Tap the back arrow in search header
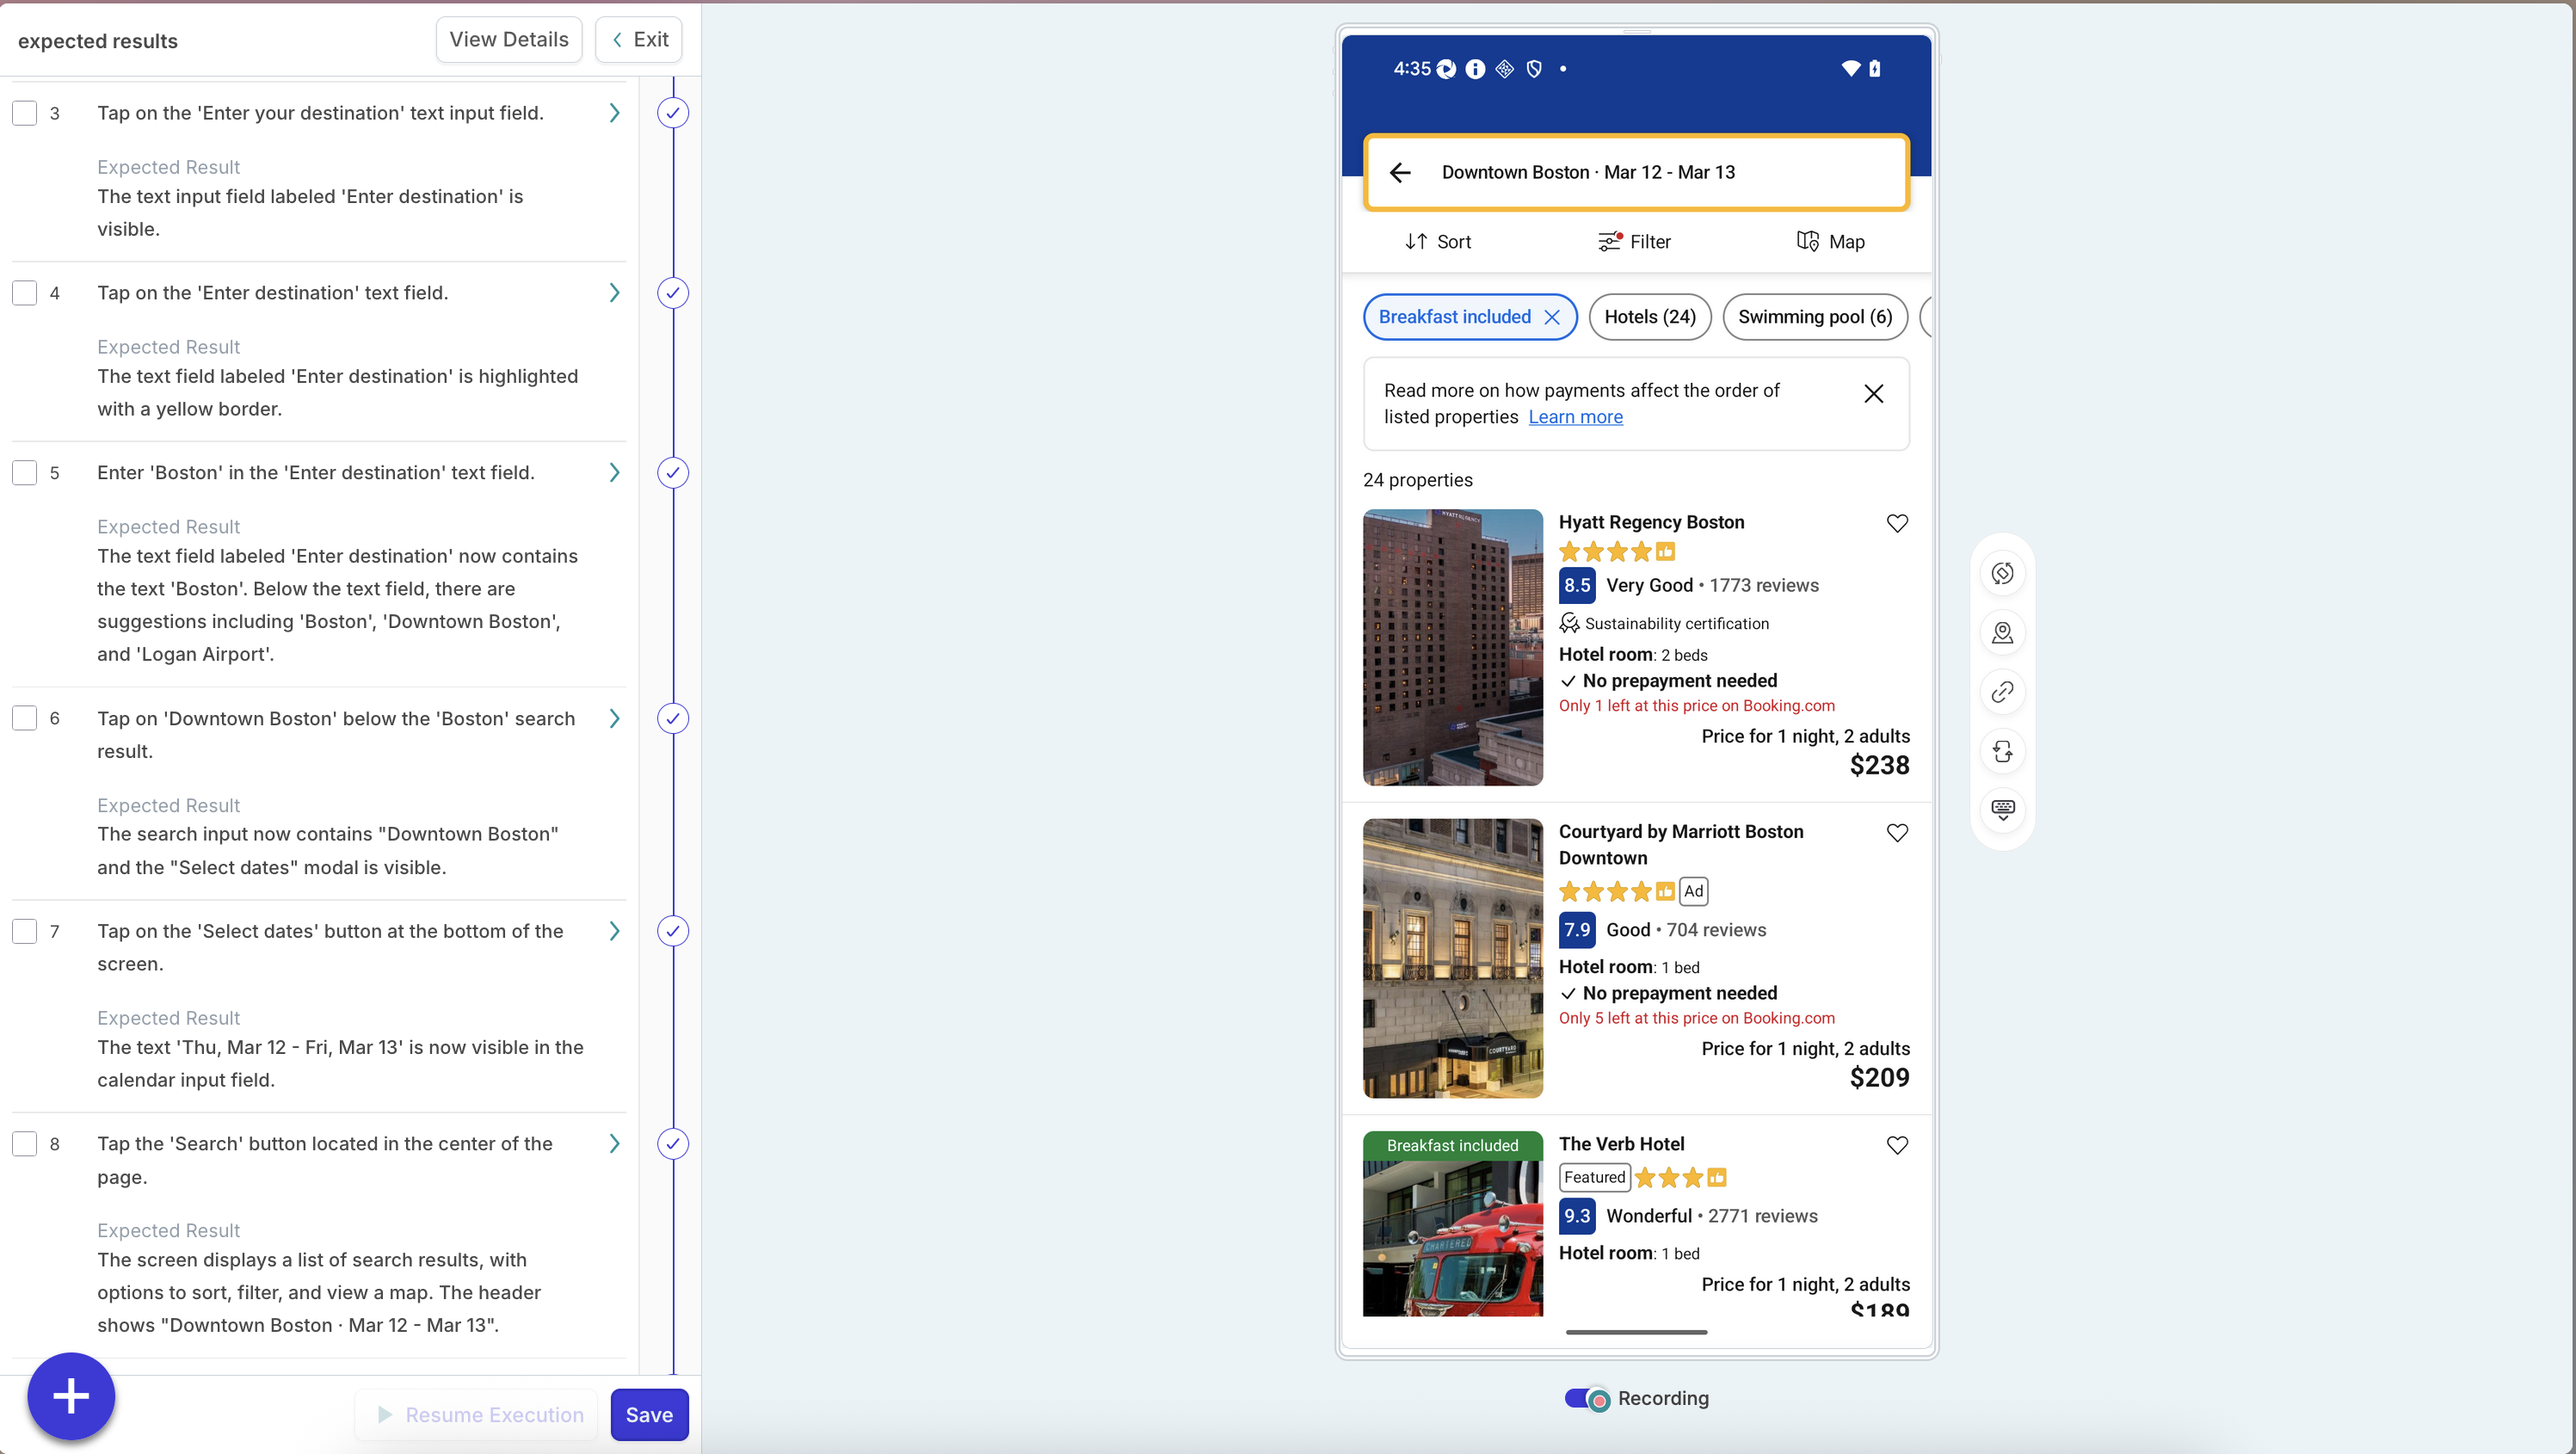 pyautogui.click(x=1400, y=172)
